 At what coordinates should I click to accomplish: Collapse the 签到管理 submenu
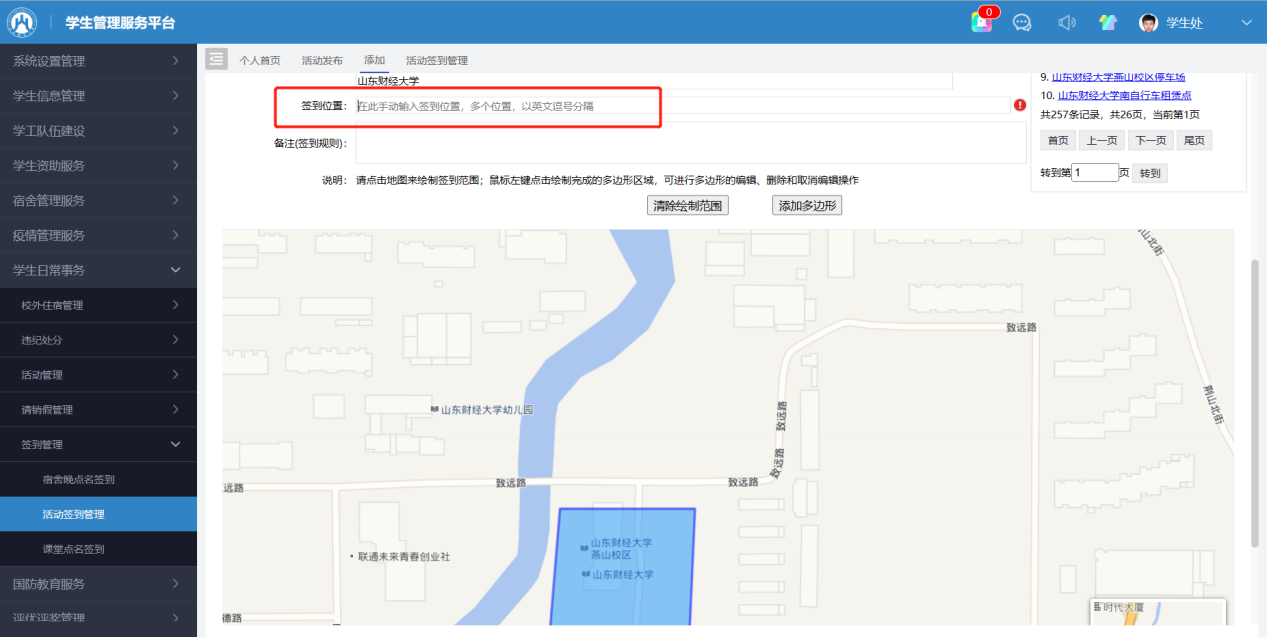click(97, 444)
